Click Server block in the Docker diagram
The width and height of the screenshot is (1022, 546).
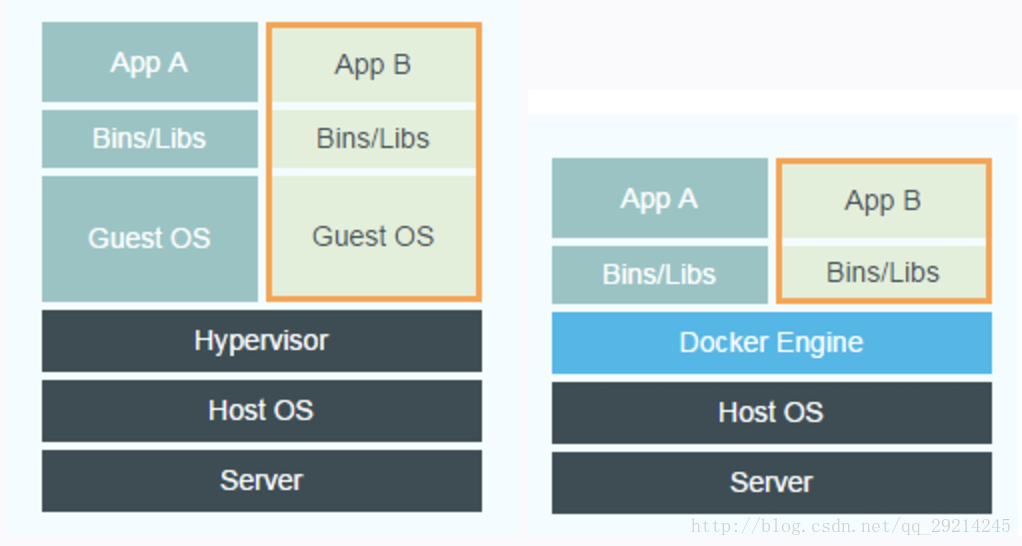click(x=772, y=483)
